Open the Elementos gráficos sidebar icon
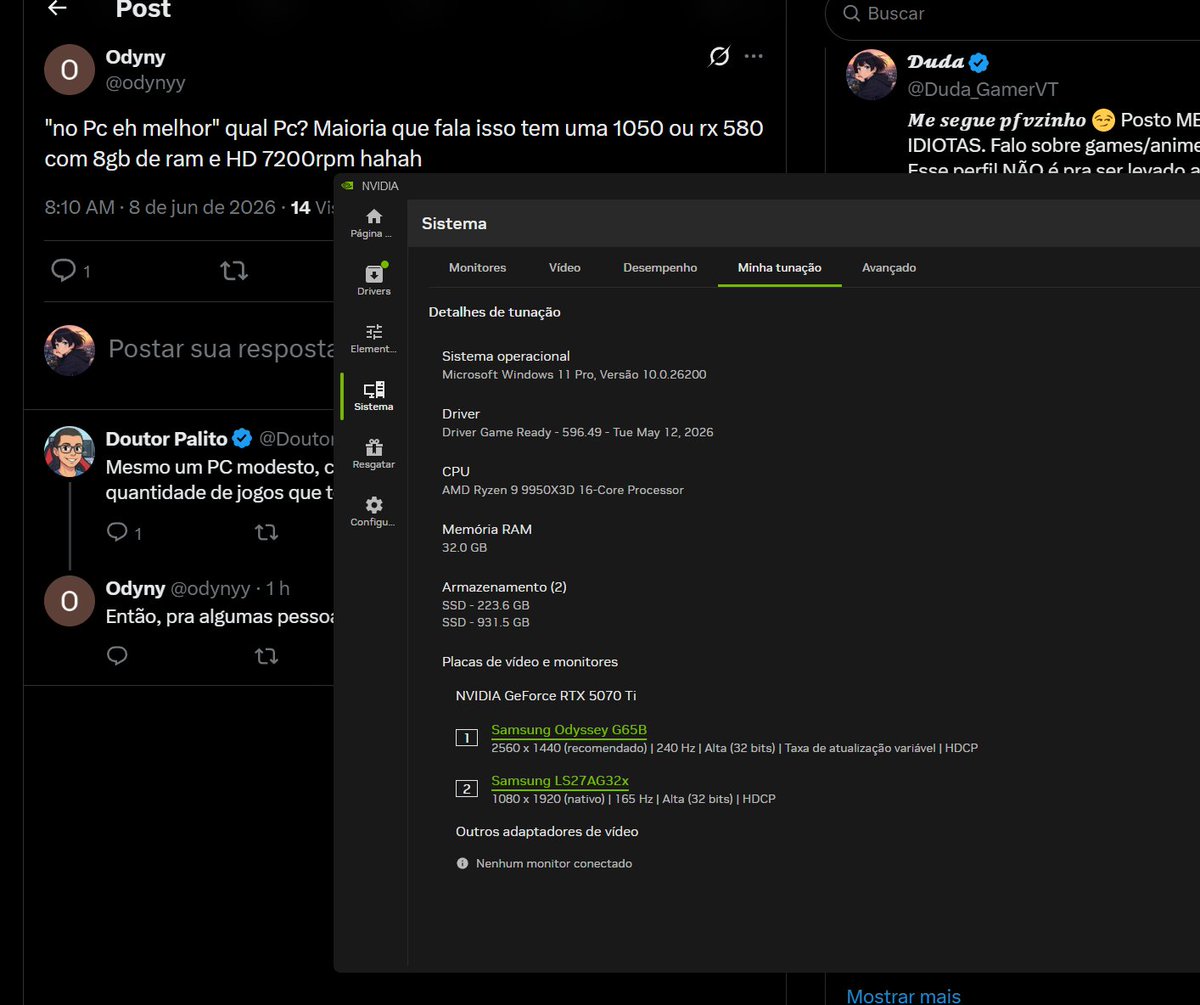 tap(374, 339)
